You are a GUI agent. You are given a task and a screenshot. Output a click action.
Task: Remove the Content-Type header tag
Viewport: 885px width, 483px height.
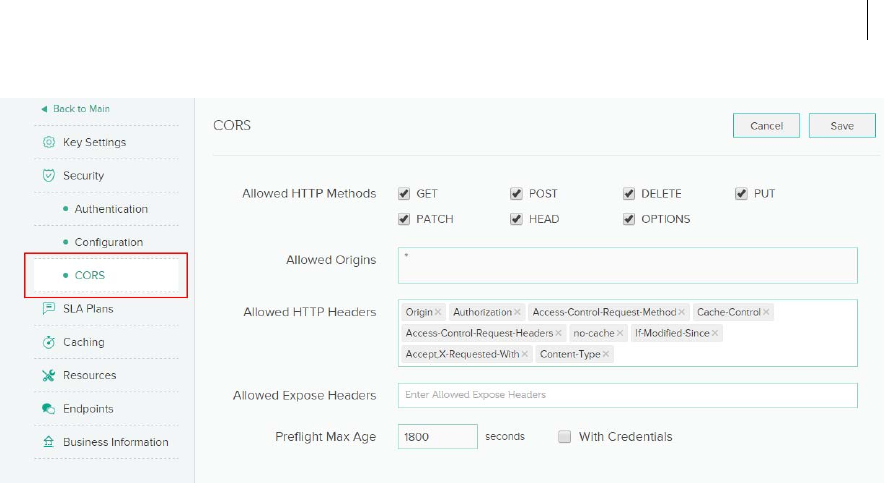[606, 354]
